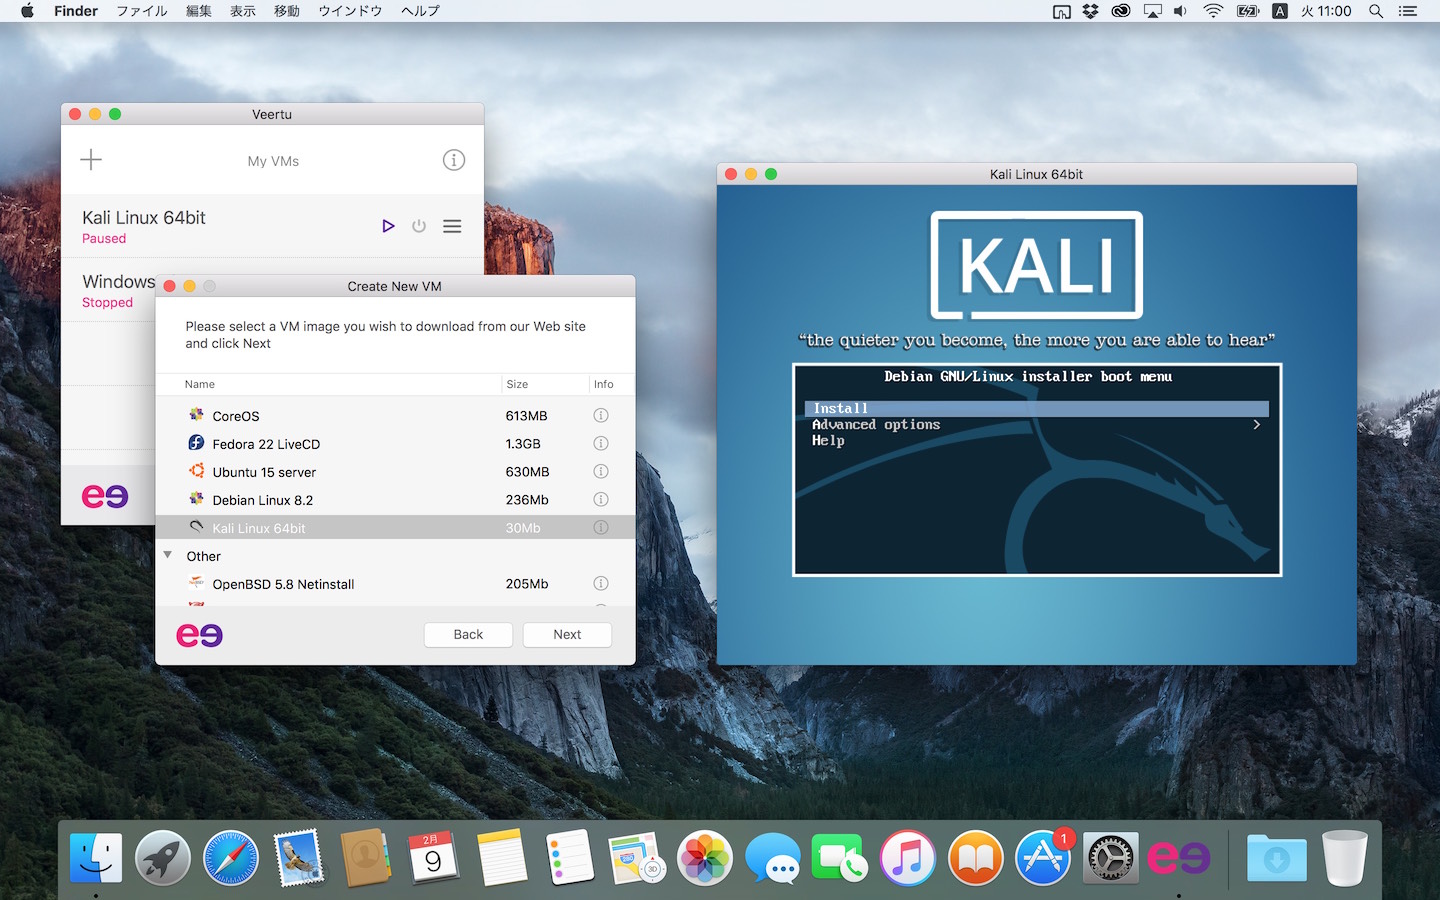Open Advanced options in the Kali boot menu
Image resolution: width=1440 pixels, height=900 pixels.
[x=1036, y=424]
